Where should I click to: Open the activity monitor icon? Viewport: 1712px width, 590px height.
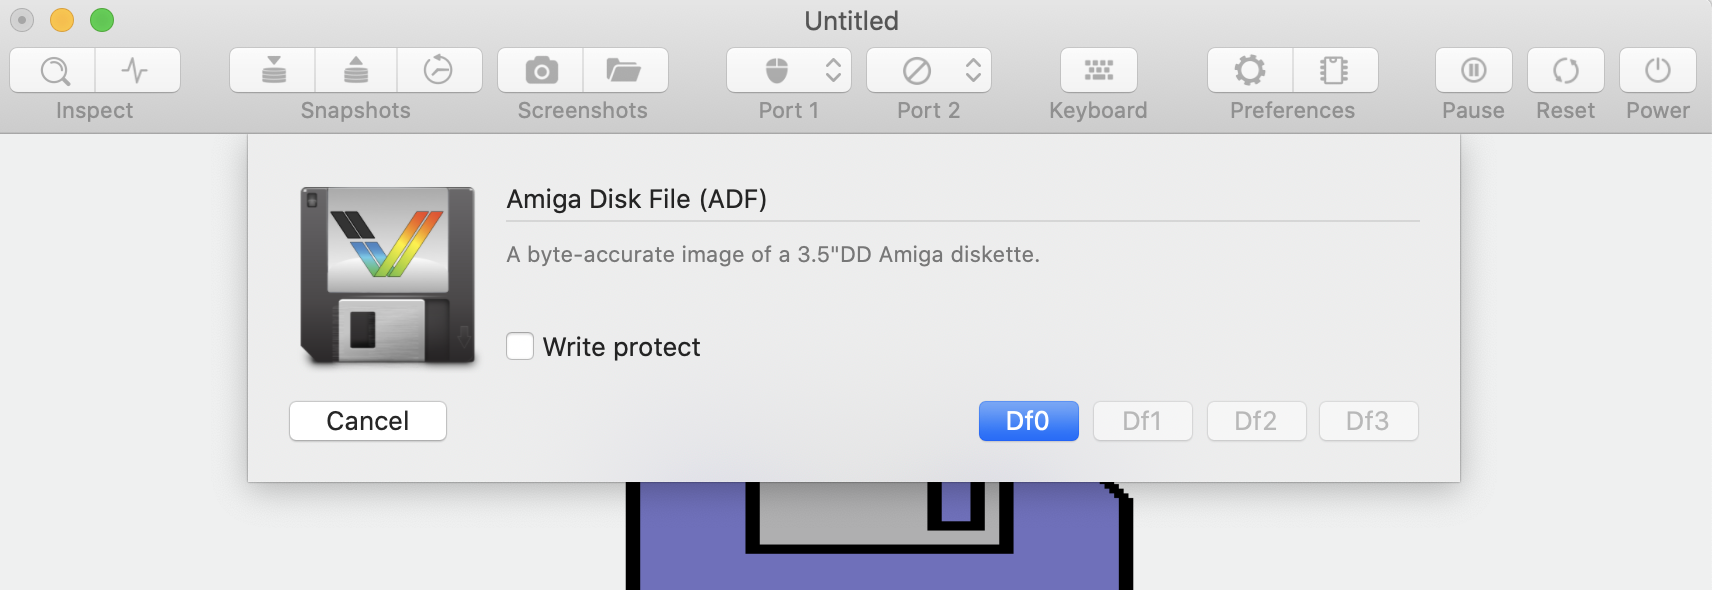click(137, 70)
